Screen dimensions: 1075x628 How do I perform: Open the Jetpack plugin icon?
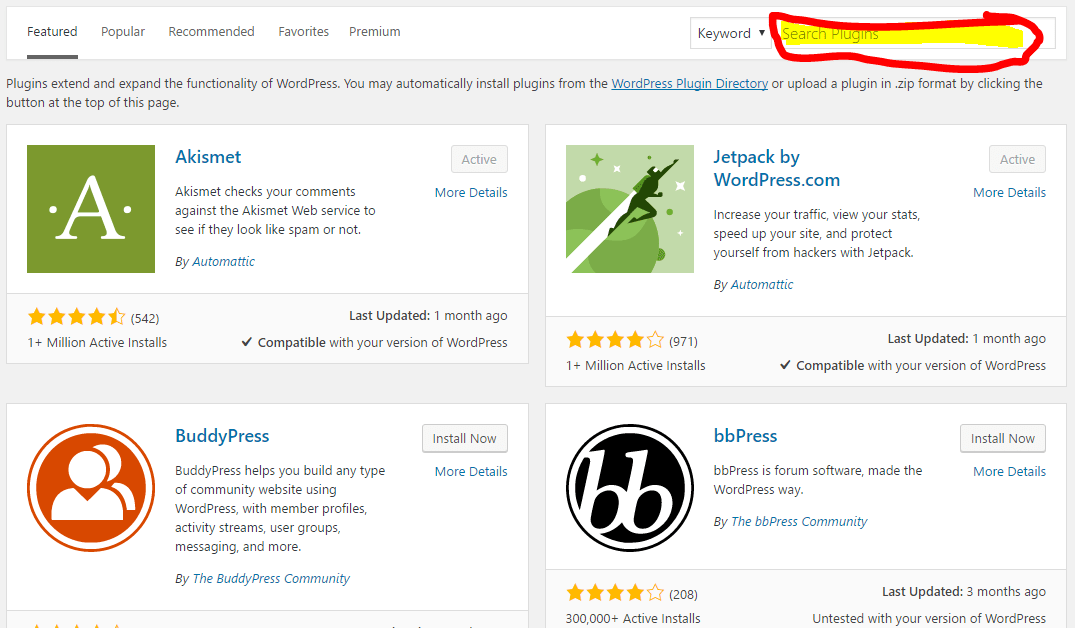629,208
